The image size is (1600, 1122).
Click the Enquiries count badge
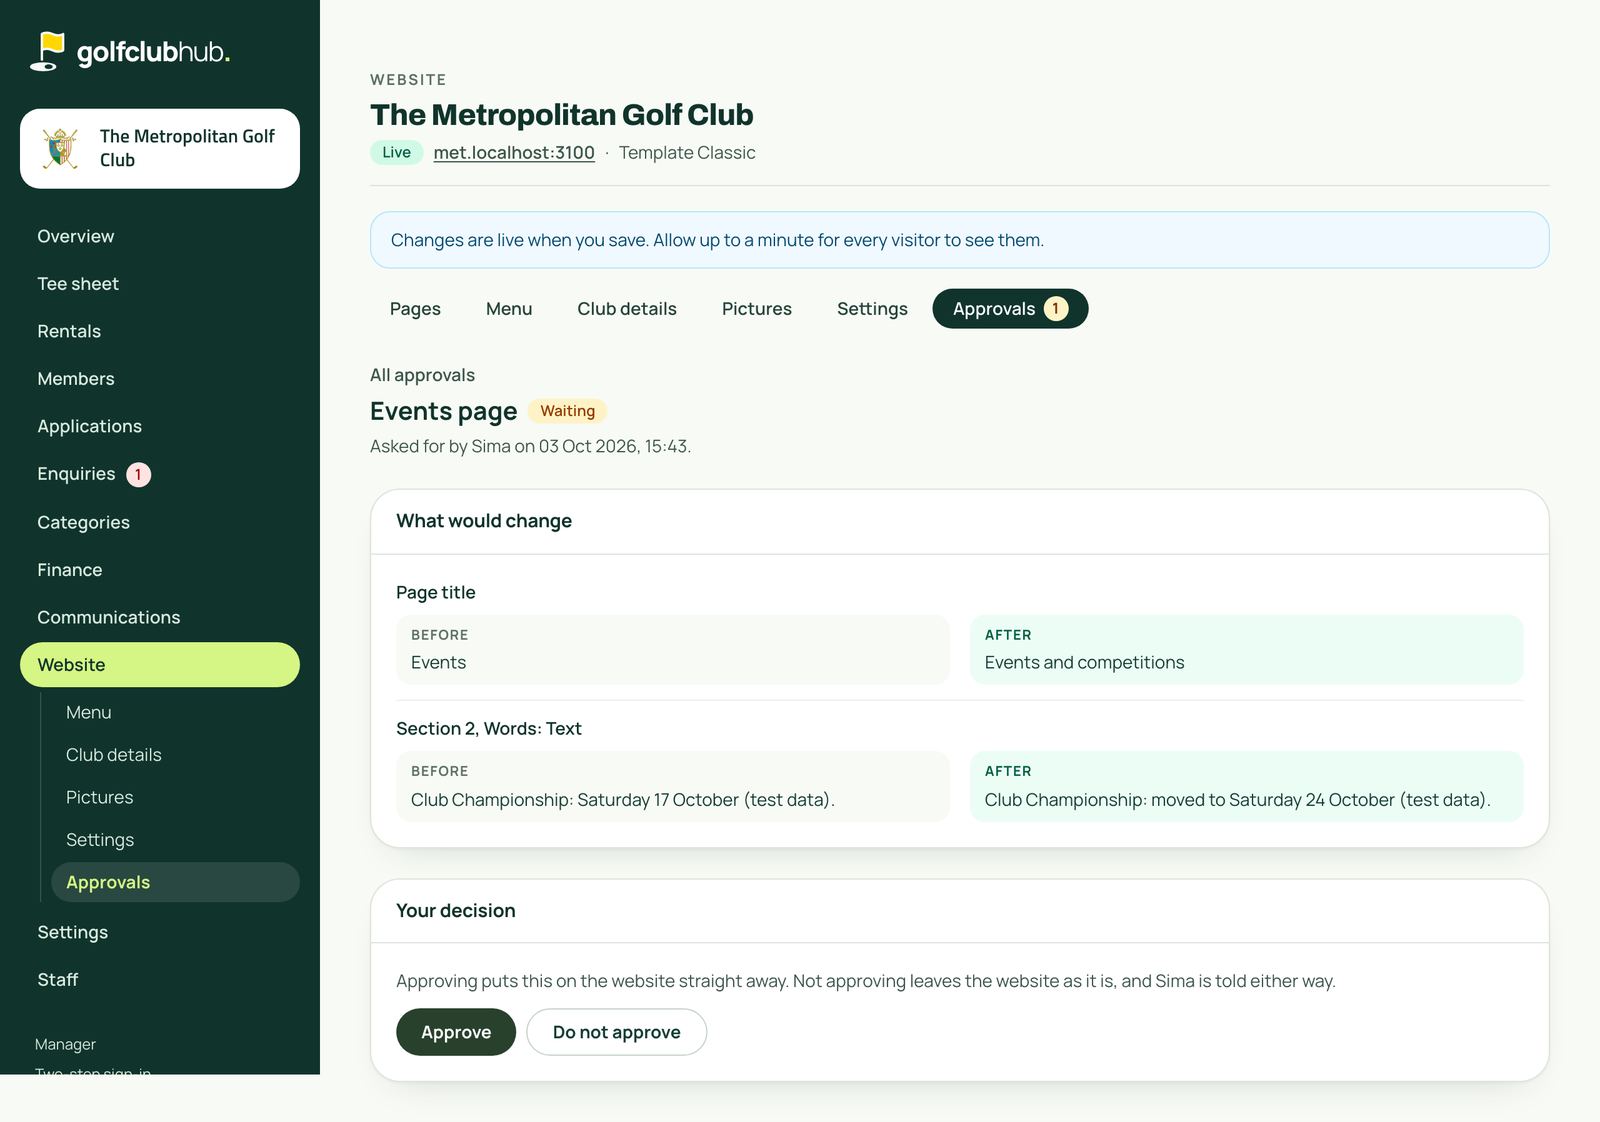(139, 475)
